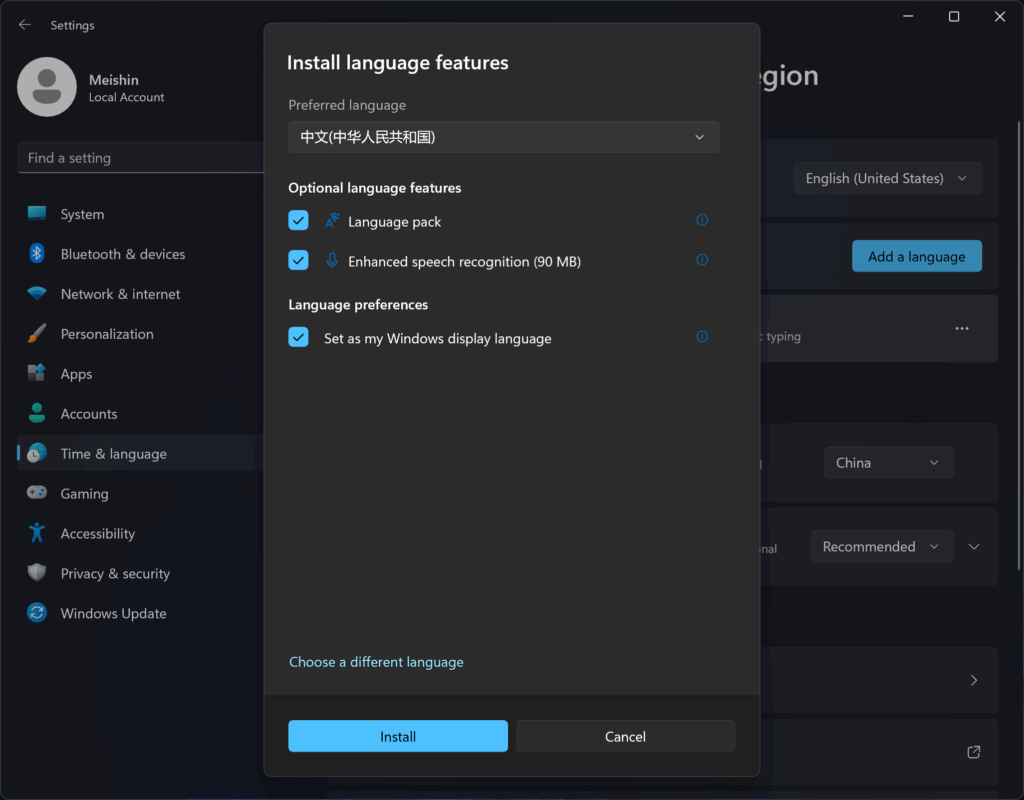This screenshot has width=1024, height=800.
Task: Uncheck Enhanced speech recognition checkbox
Action: pyautogui.click(x=298, y=261)
